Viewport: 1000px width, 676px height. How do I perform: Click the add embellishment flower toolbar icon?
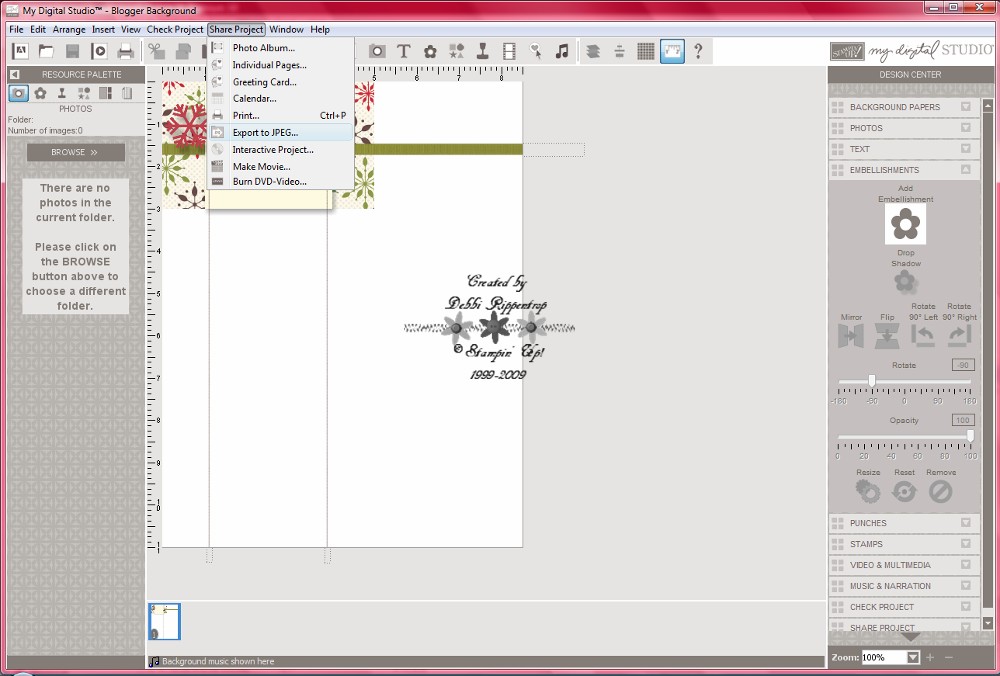click(x=430, y=52)
